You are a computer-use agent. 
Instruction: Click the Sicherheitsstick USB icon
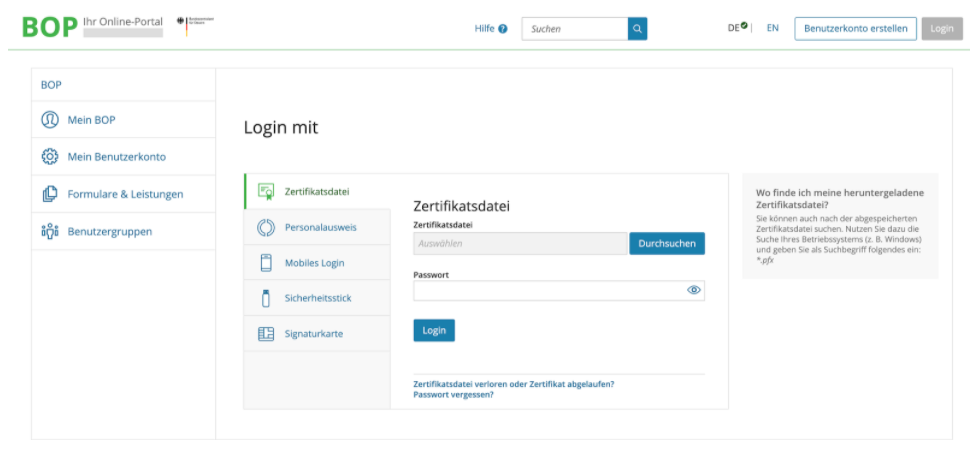click(266, 298)
